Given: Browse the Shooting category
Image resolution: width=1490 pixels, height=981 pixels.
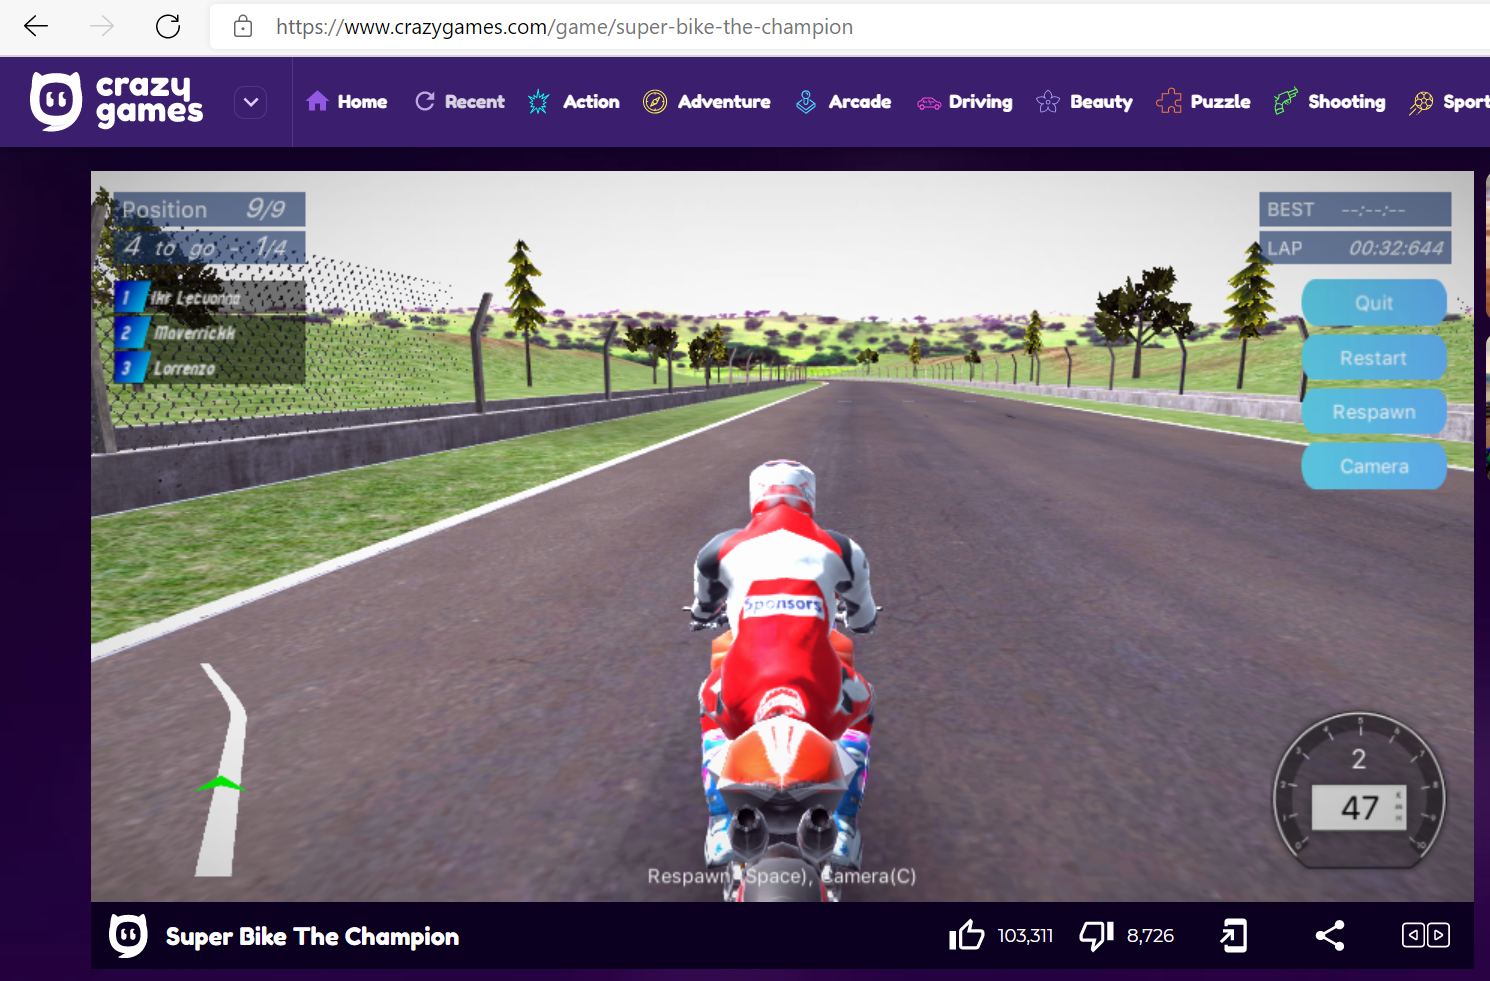Looking at the screenshot, I should 1330,101.
